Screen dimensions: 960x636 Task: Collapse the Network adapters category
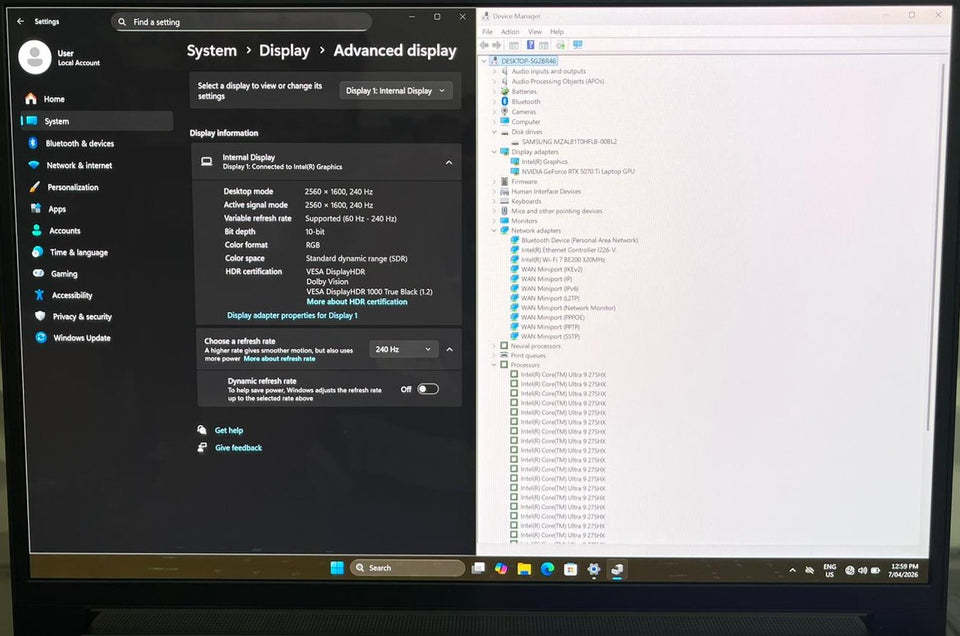[493, 231]
